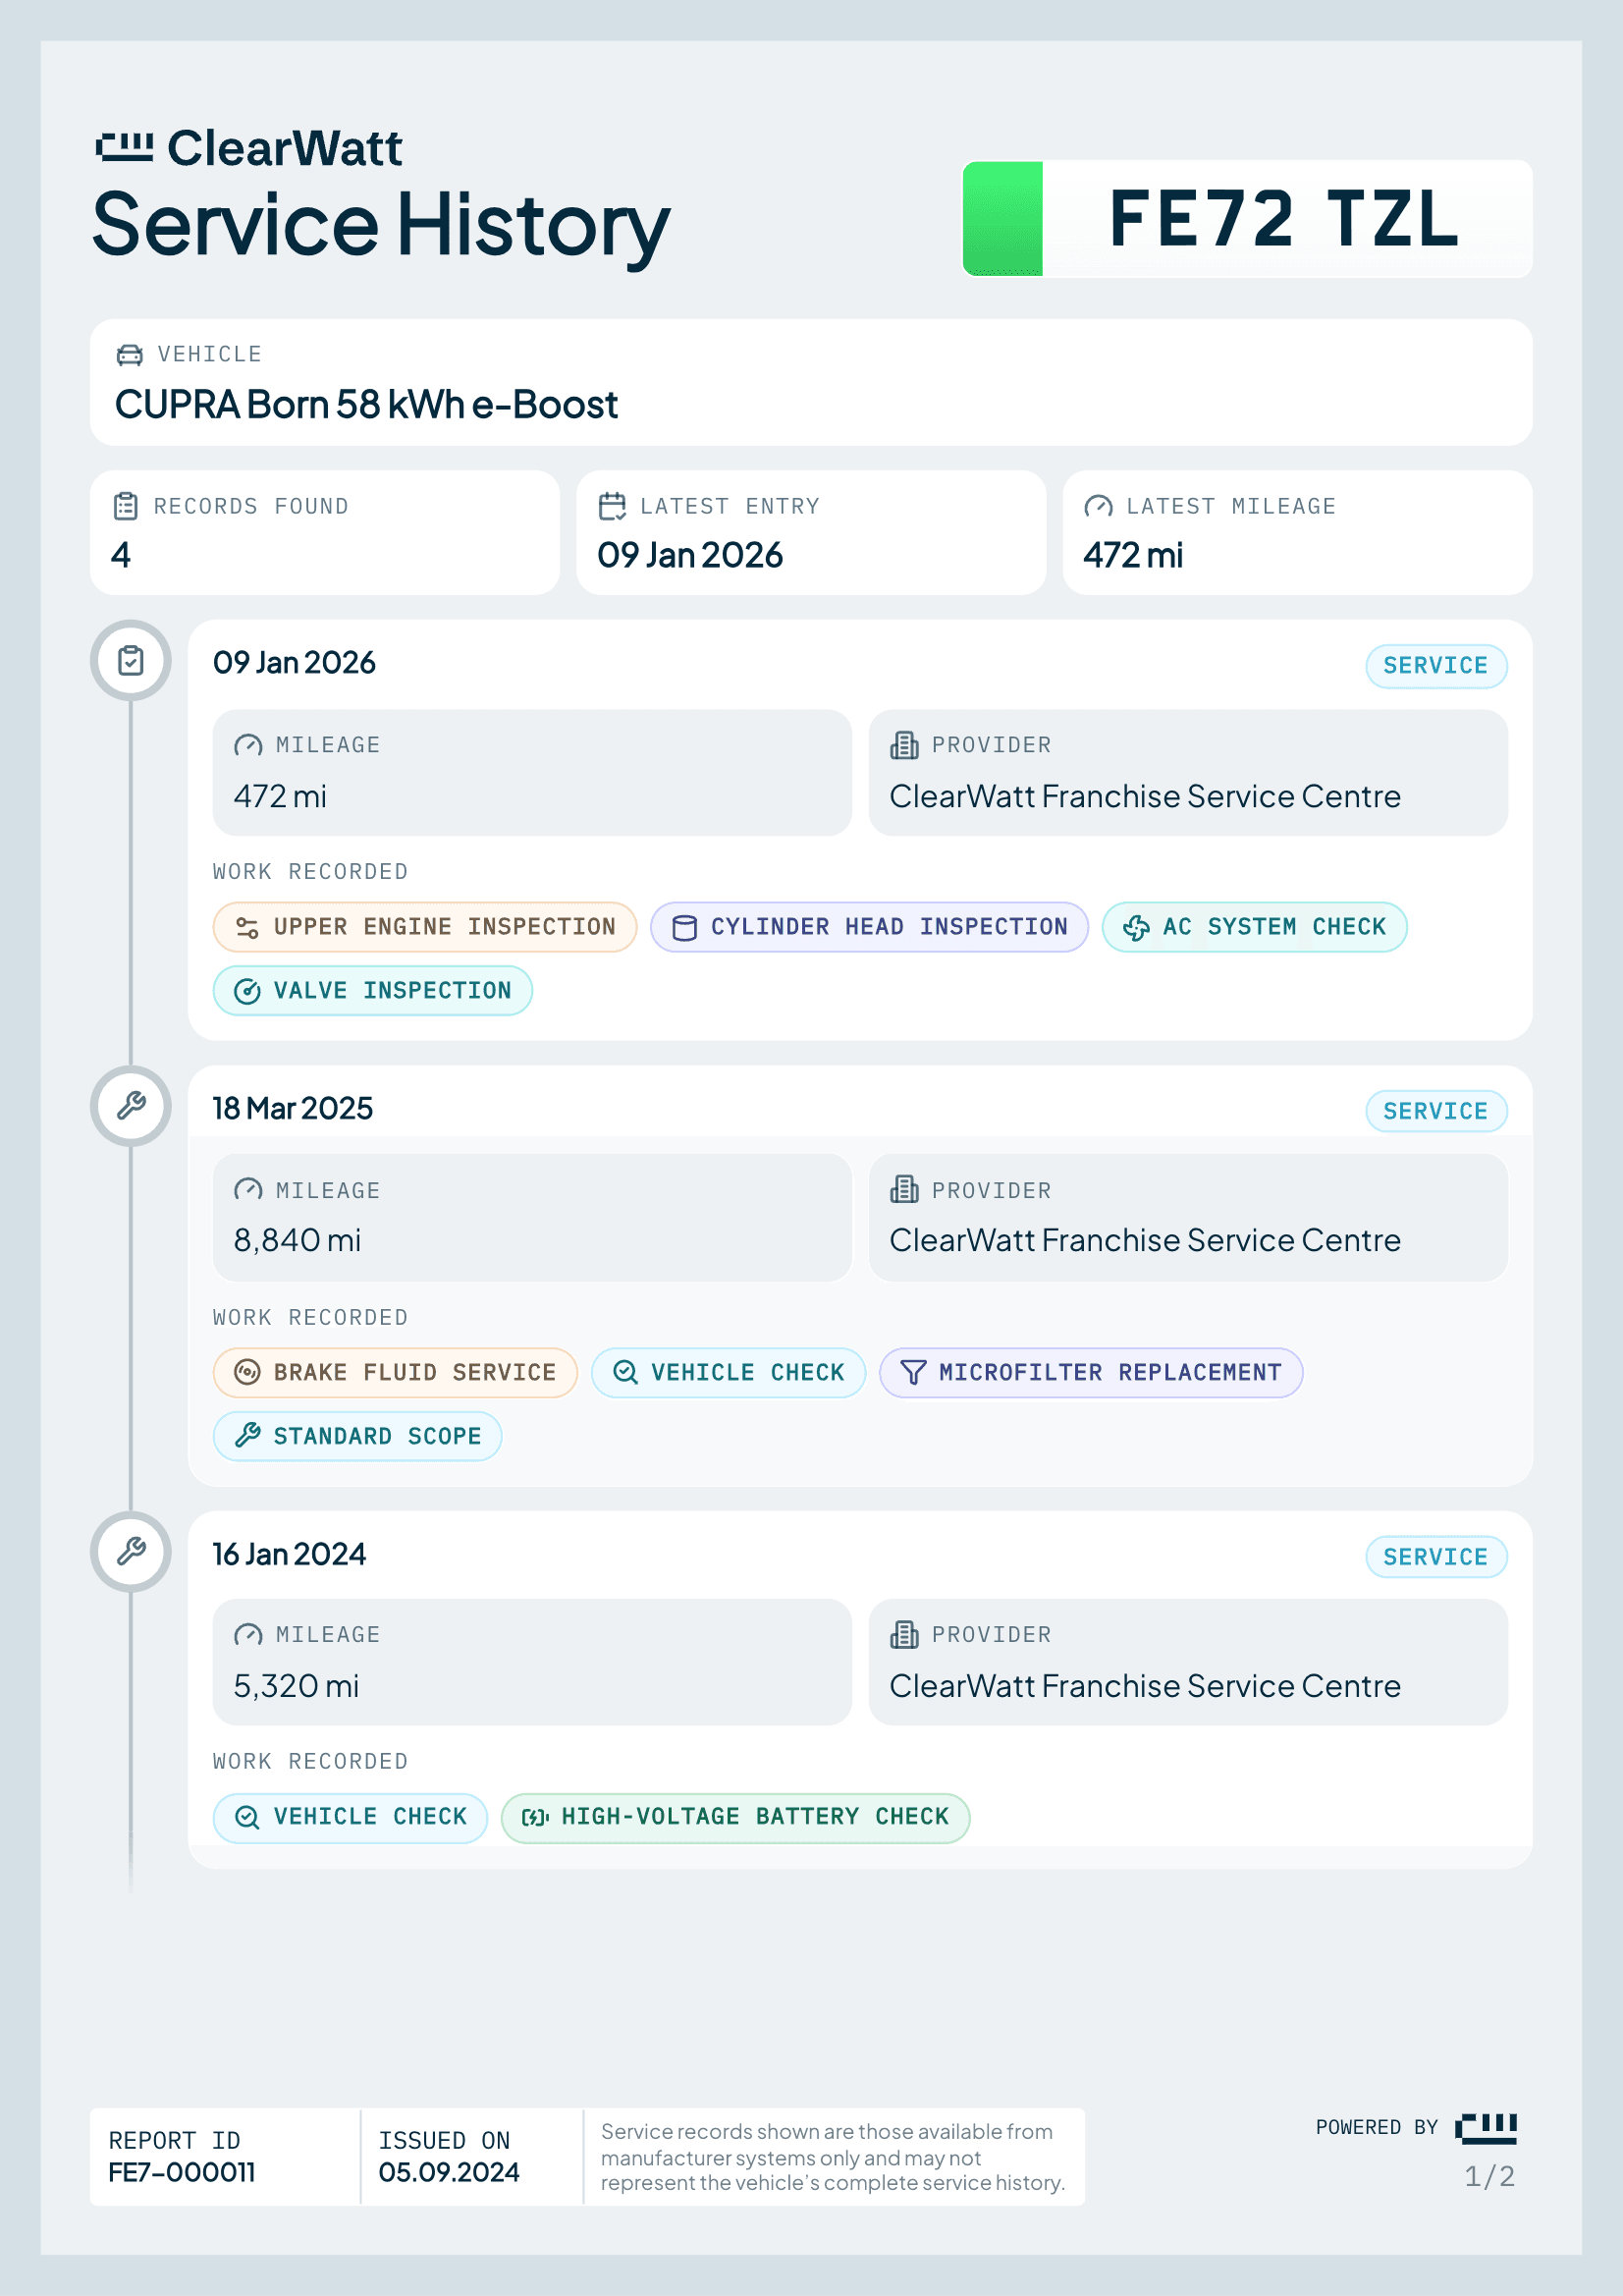Click the 1/2 page indicator

[x=1490, y=2177]
